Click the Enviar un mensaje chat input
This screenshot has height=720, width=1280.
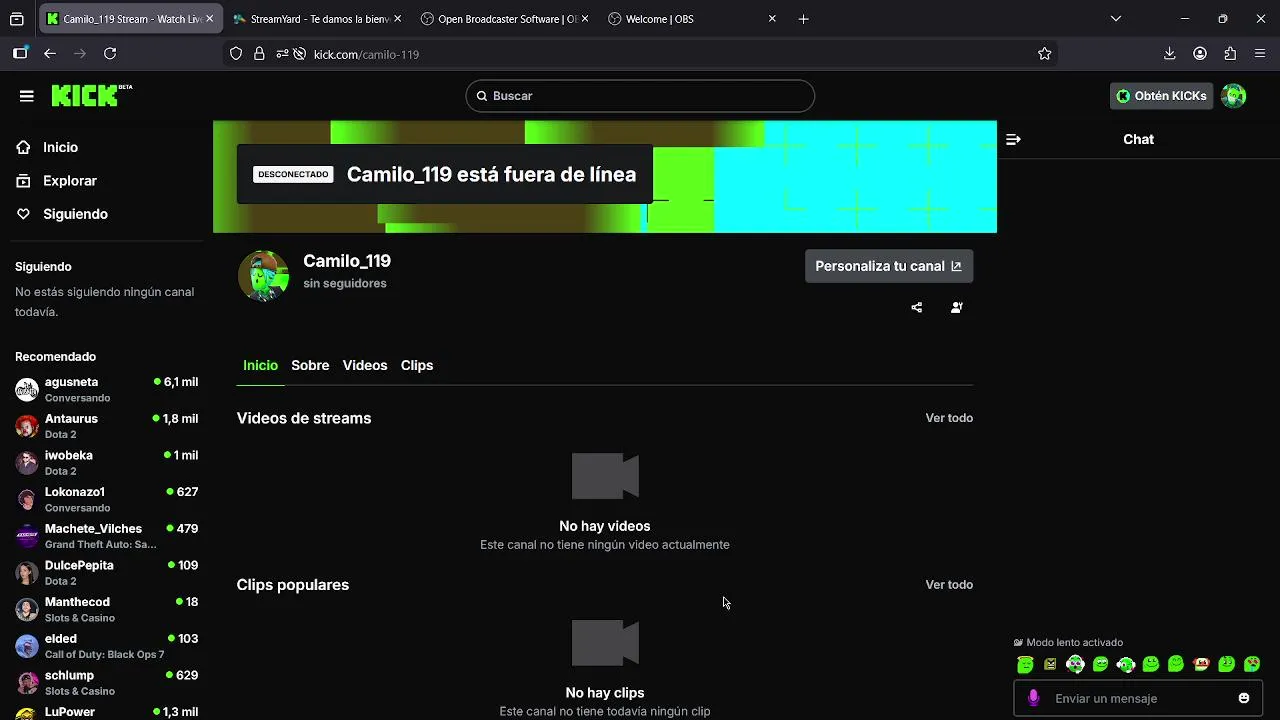pos(1140,698)
